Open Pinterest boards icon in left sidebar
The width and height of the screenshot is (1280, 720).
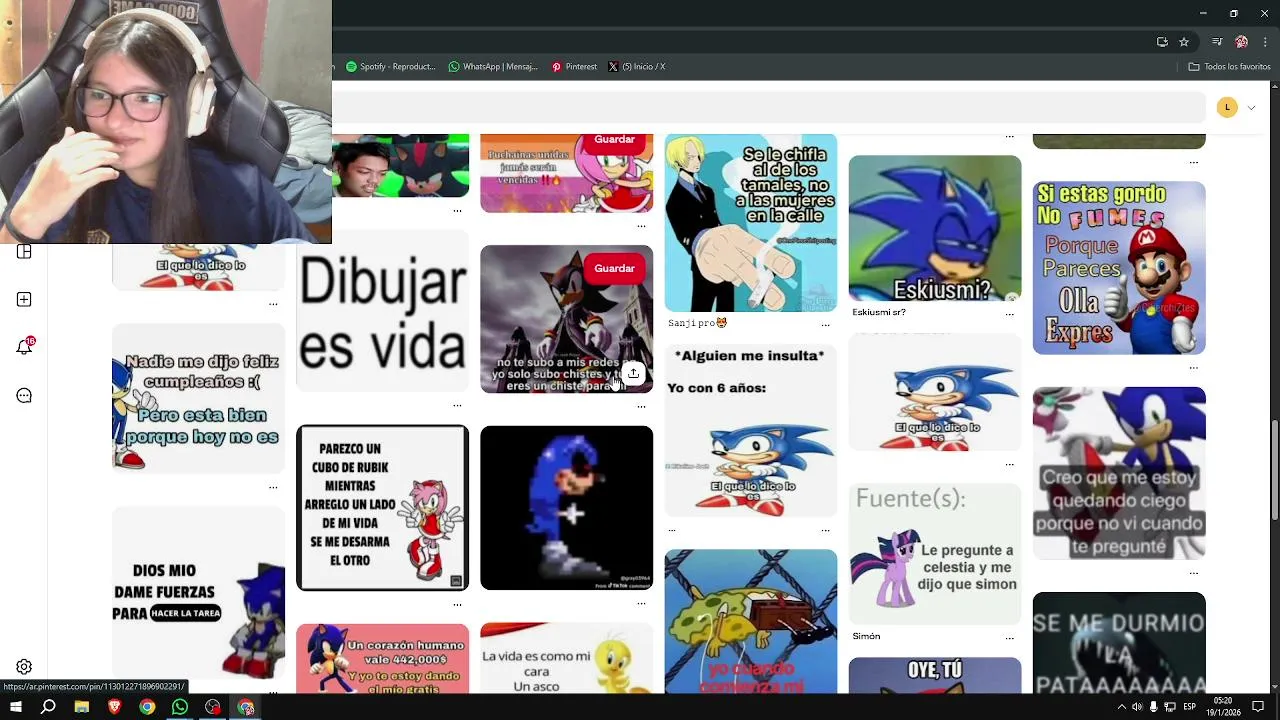tap(24, 252)
